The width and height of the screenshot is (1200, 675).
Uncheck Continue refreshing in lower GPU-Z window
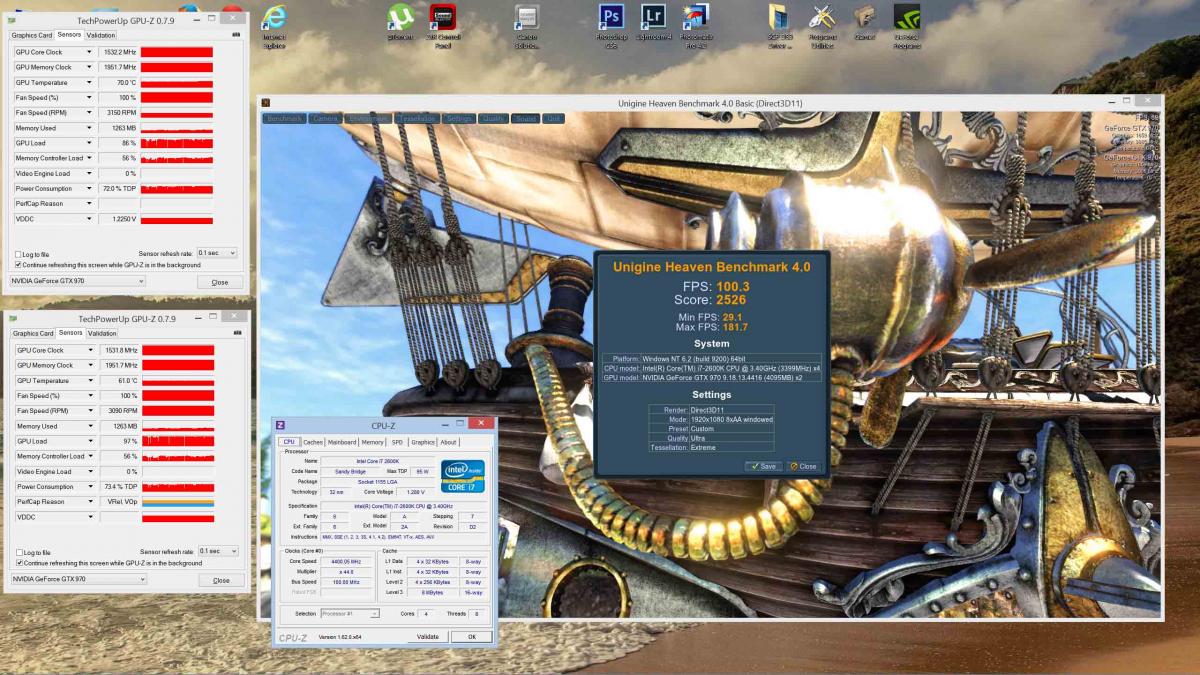(x=19, y=563)
